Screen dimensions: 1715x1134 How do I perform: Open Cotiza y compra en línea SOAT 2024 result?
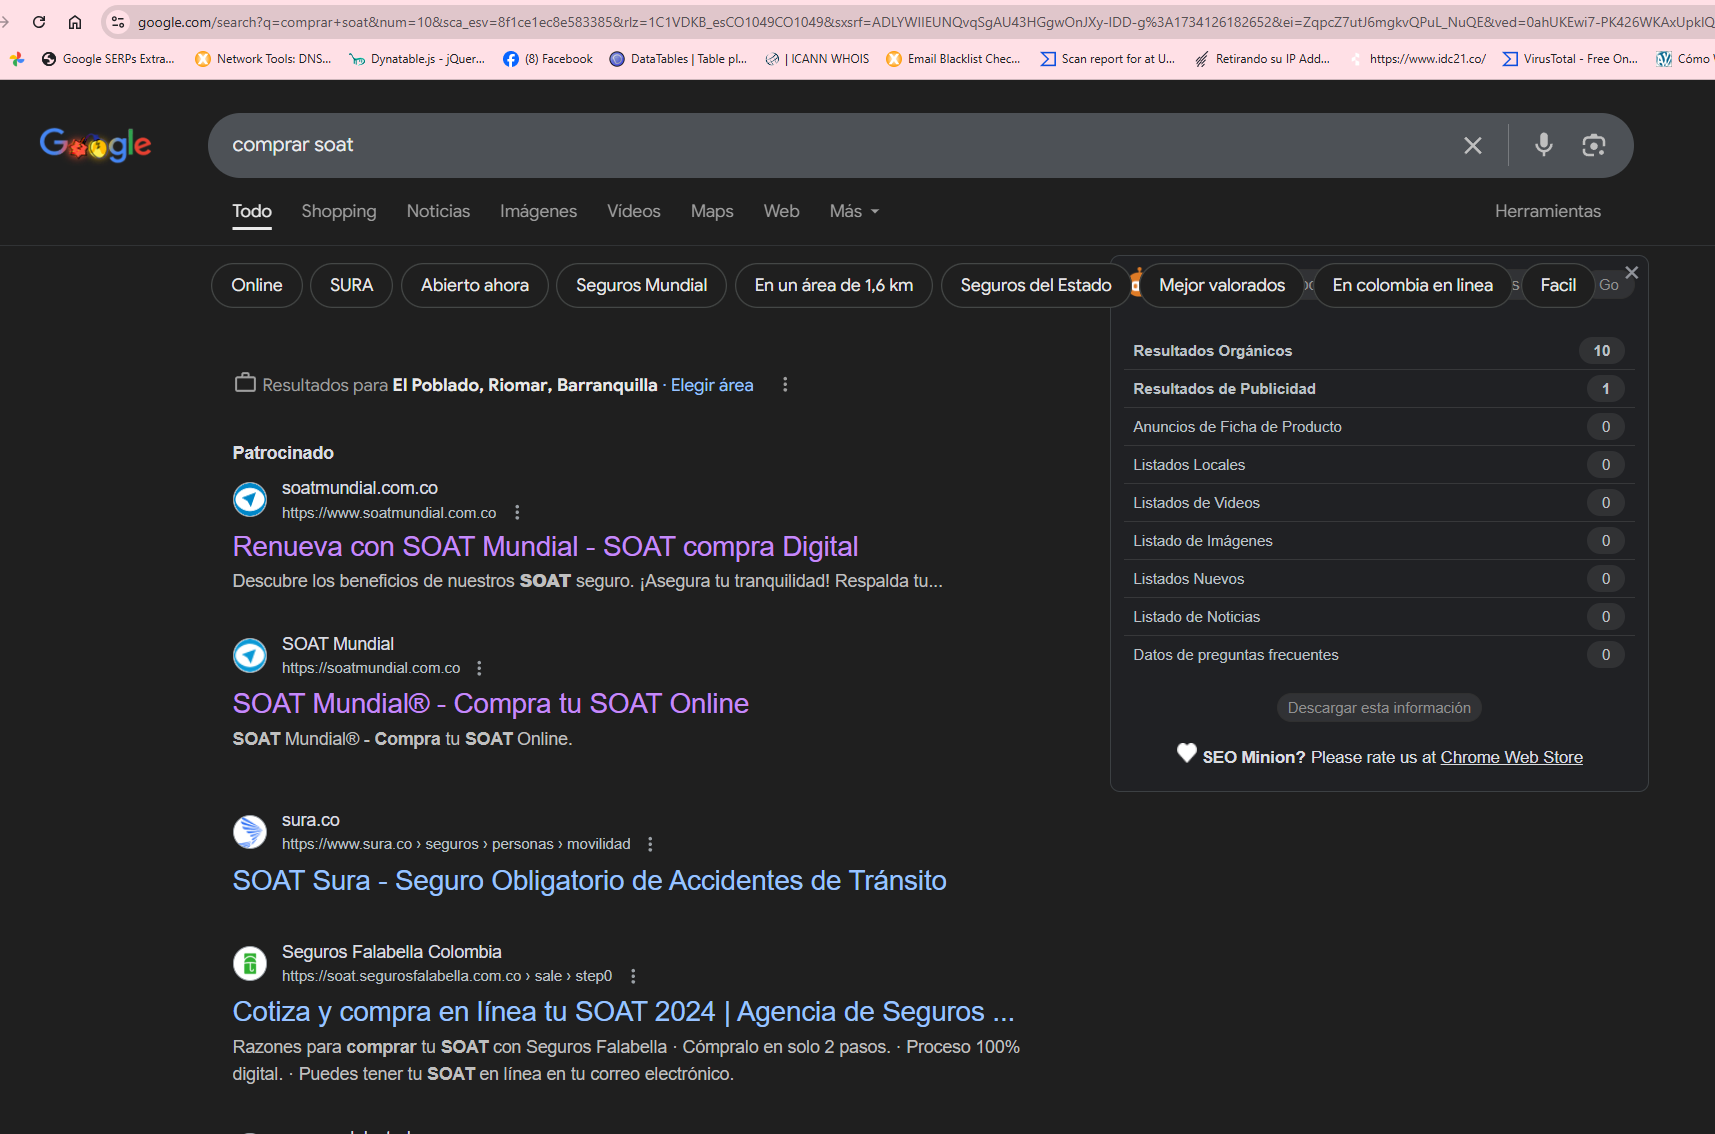[x=623, y=1012]
